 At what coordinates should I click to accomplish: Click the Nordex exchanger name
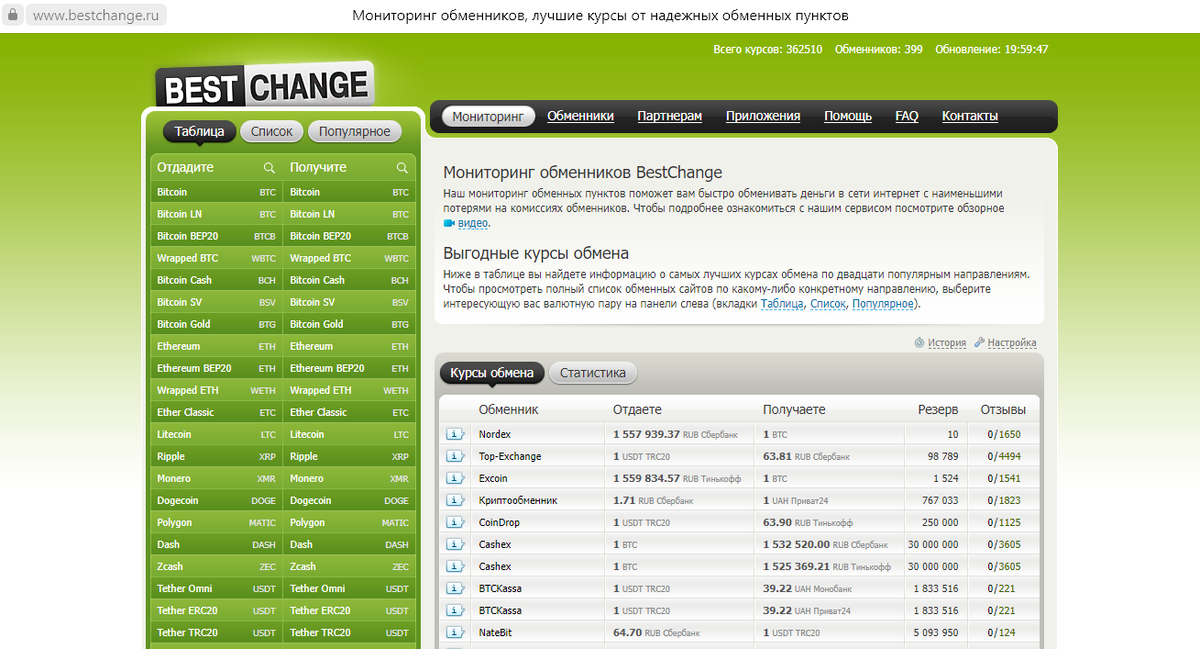tap(495, 434)
